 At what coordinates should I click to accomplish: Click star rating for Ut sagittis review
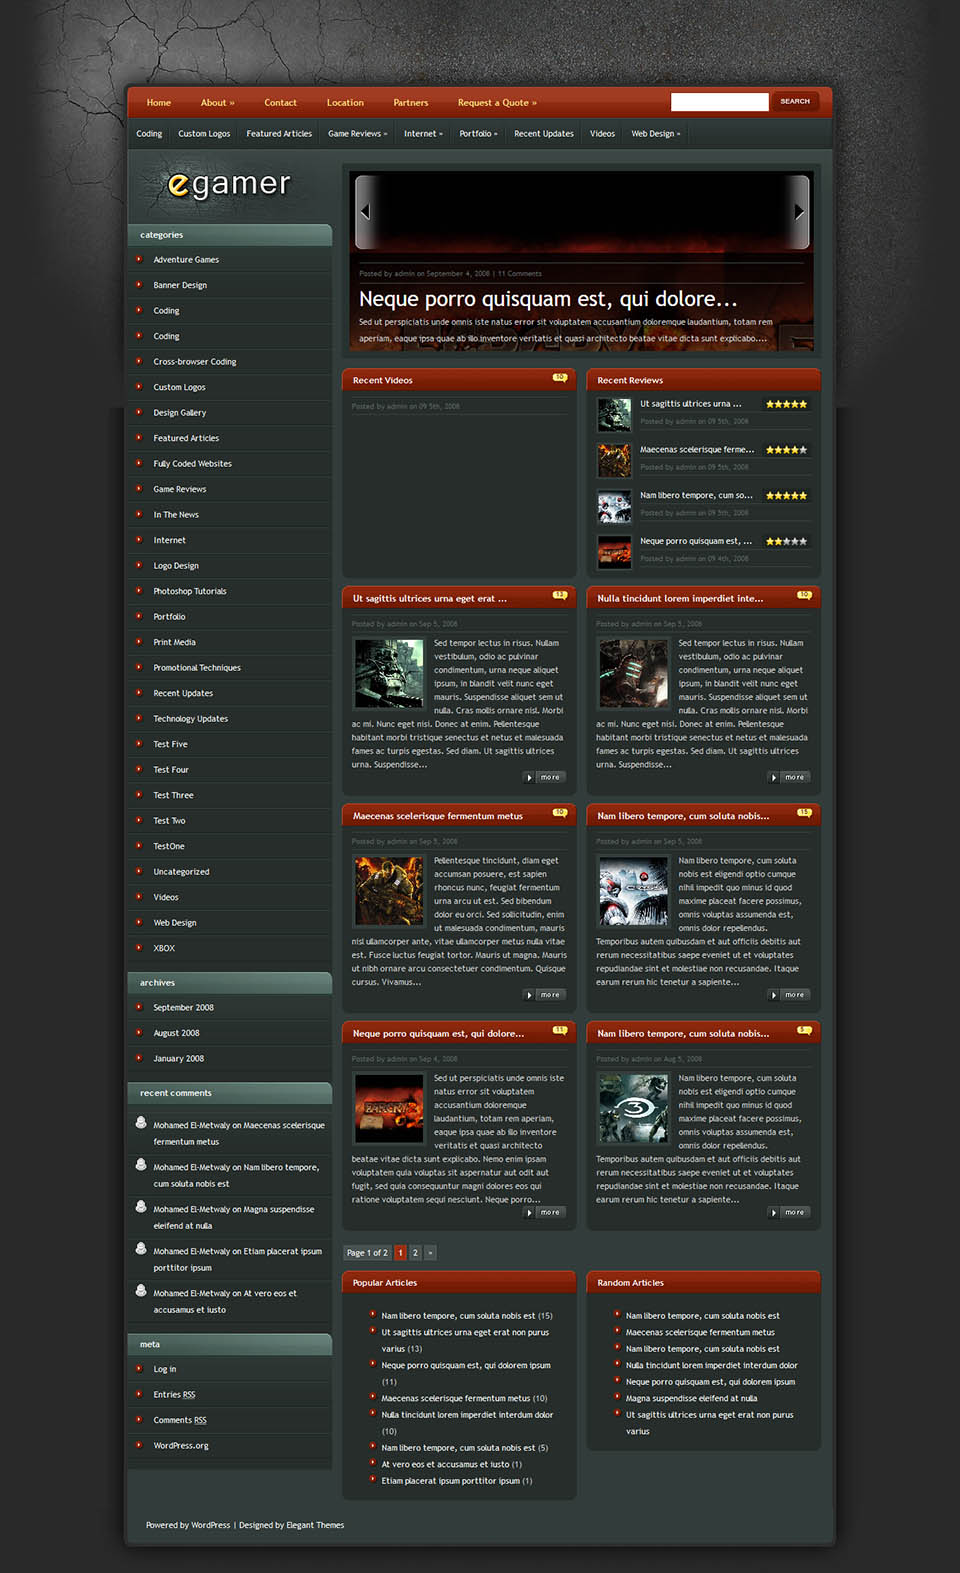pyautogui.click(x=786, y=404)
